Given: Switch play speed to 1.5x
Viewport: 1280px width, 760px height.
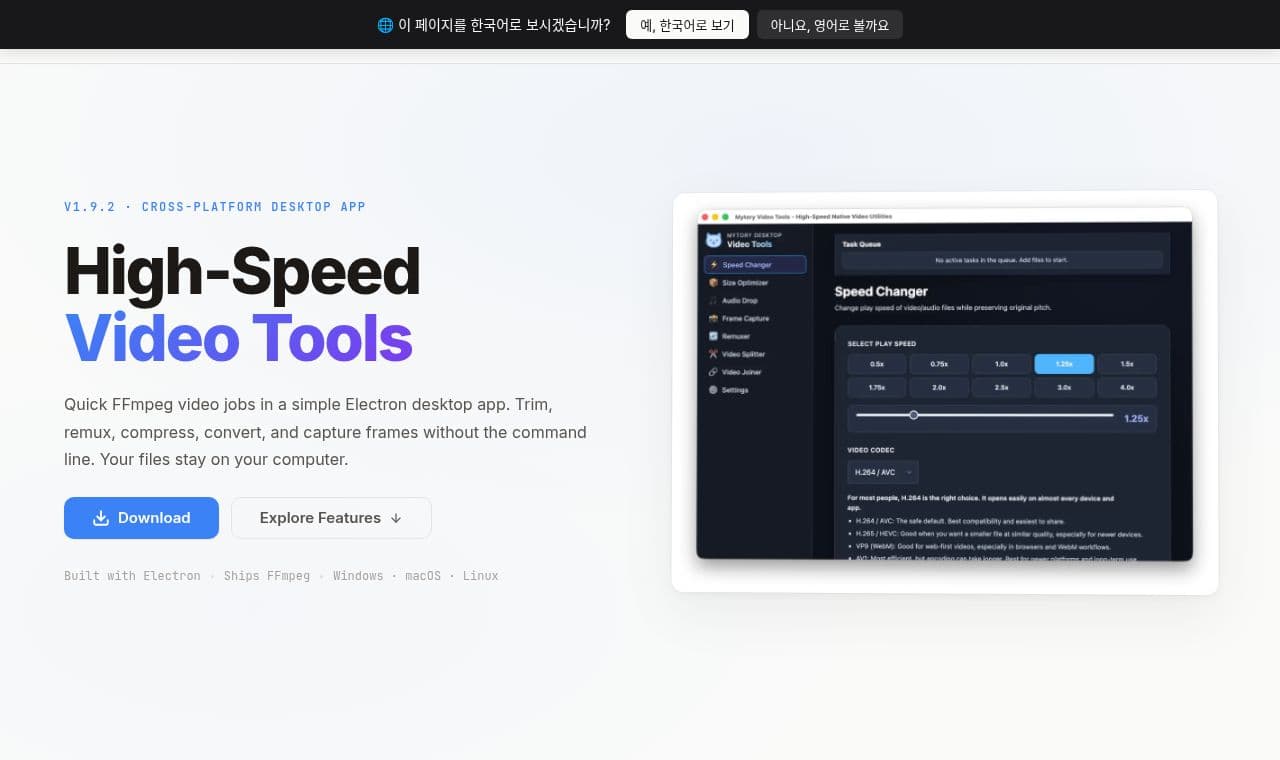Looking at the screenshot, I should (1127, 364).
